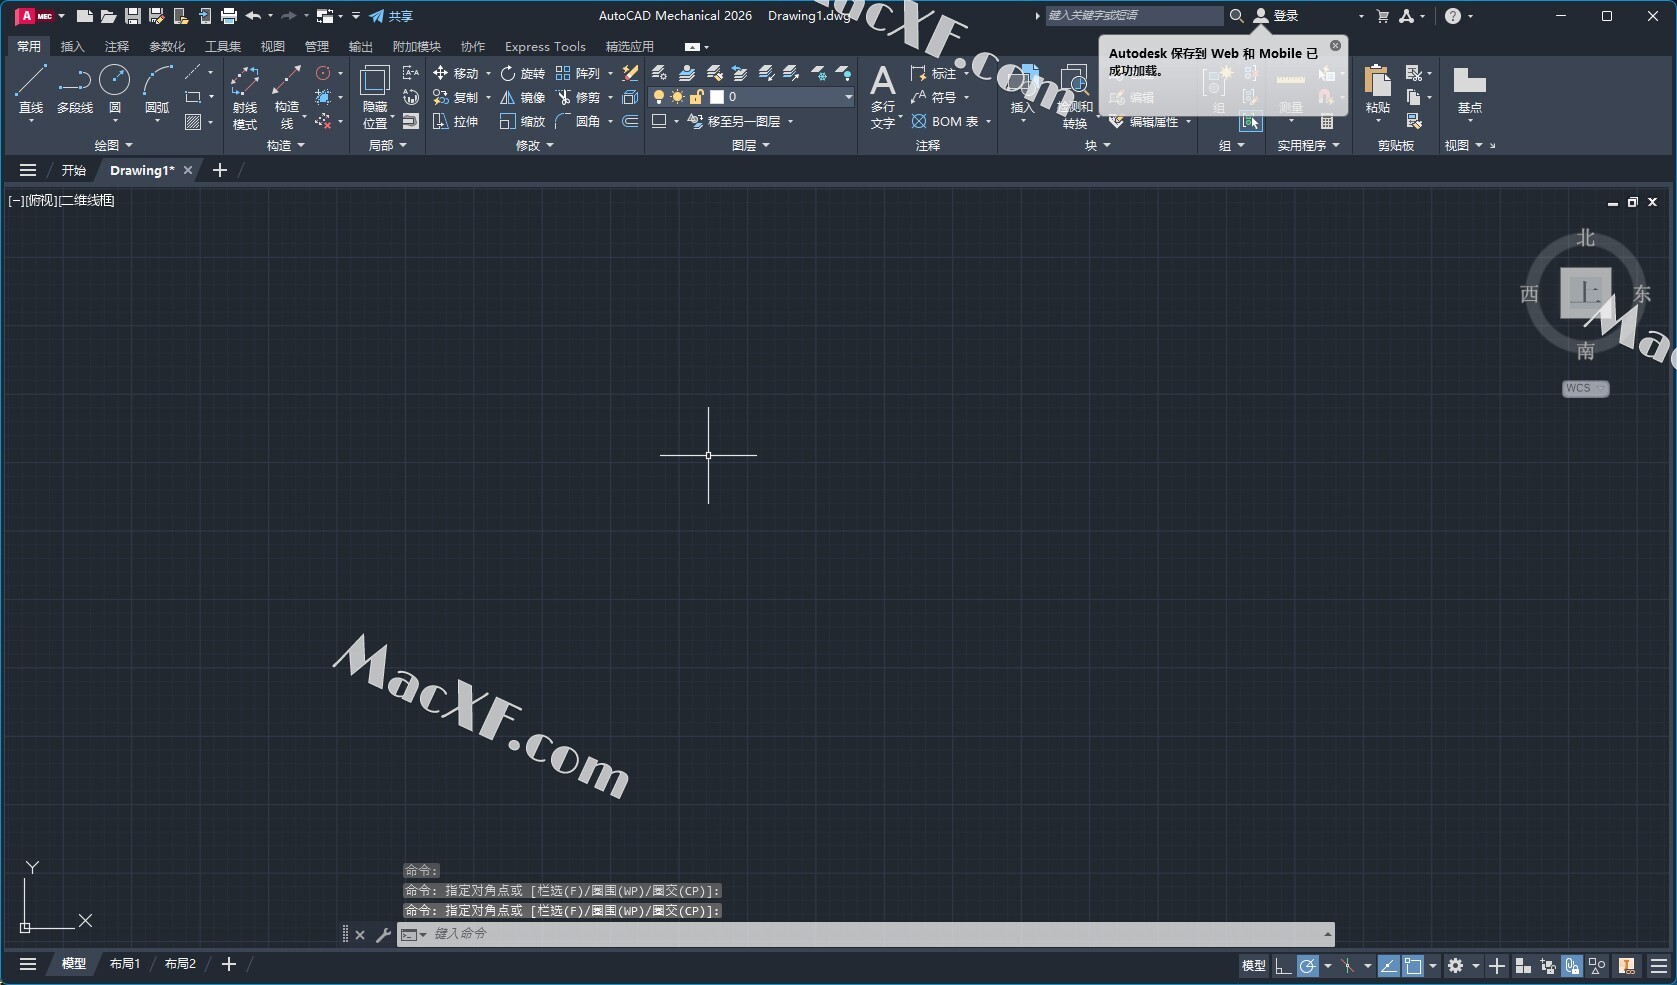Select the 圆 (Circle) tool

[x=115, y=90]
